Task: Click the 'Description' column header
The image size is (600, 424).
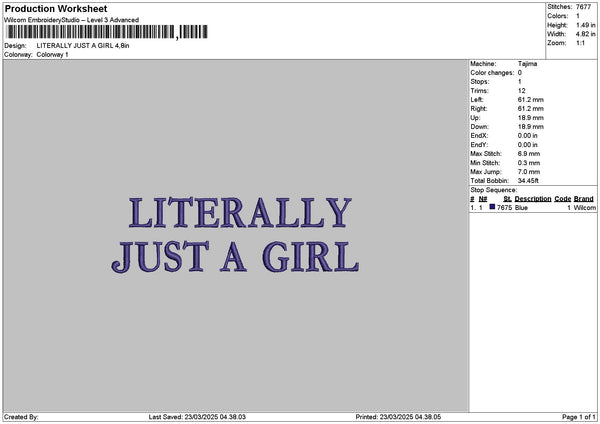Action: [532, 198]
